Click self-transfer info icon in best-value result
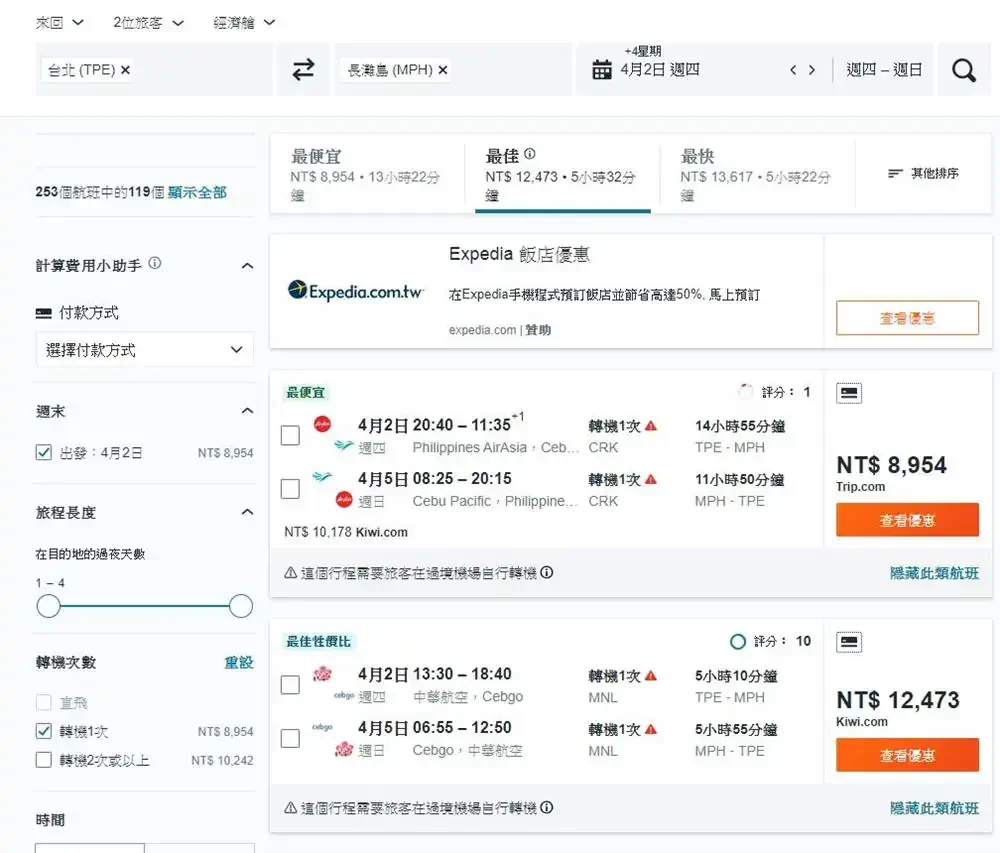Viewport: 1000px width, 853px height. [x=547, y=808]
